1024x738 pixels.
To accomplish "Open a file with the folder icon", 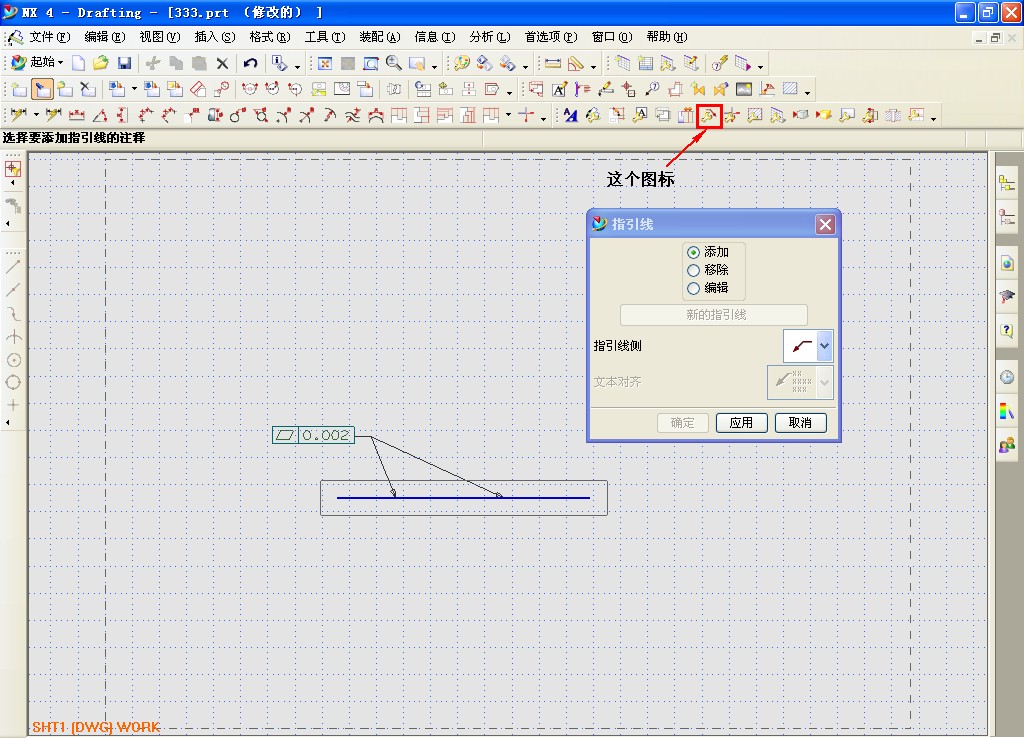I will [x=101, y=63].
